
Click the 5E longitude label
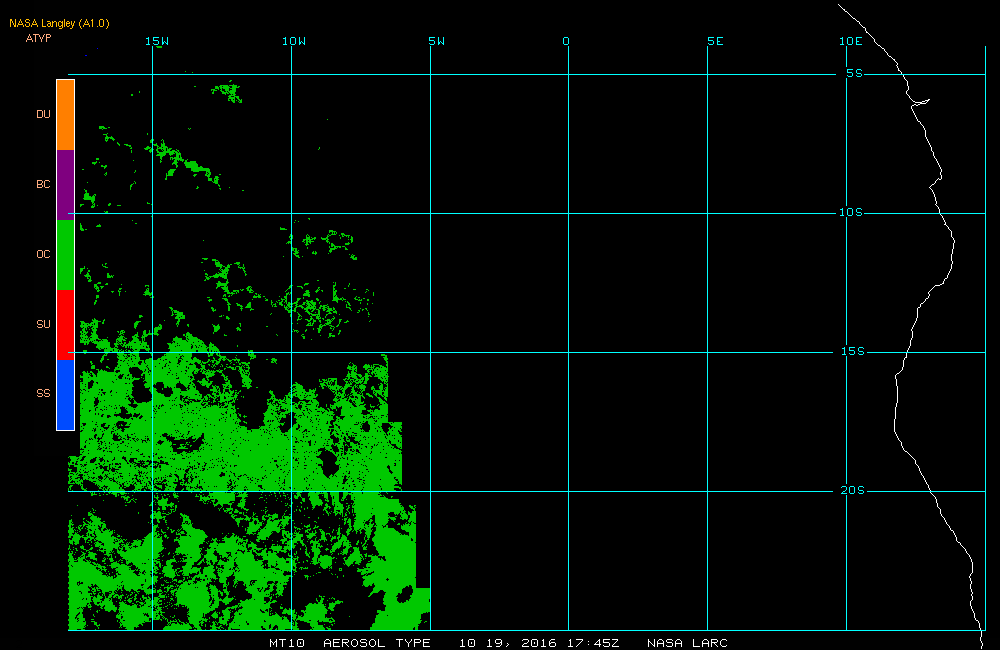pyautogui.click(x=716, y=41)
